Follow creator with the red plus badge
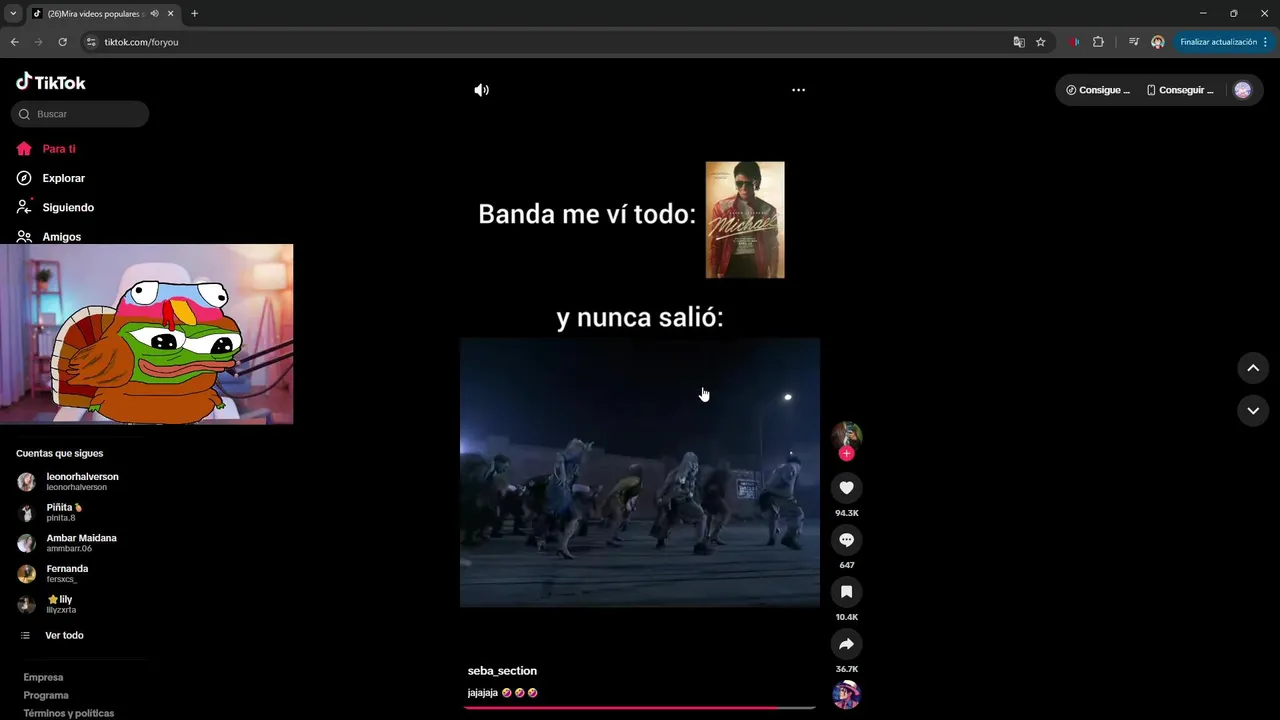Viewport: 1280px width, 720px height. click(x=846, y=454)
